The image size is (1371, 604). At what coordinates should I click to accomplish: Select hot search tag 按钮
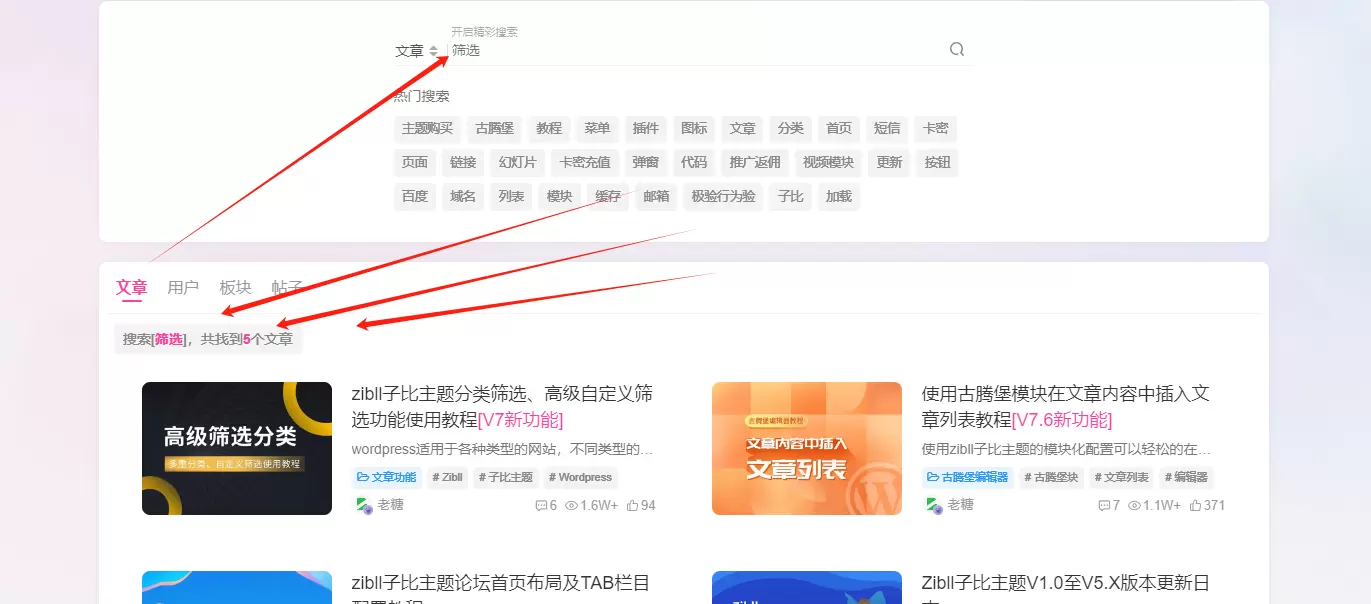click(x=938, y=163)
